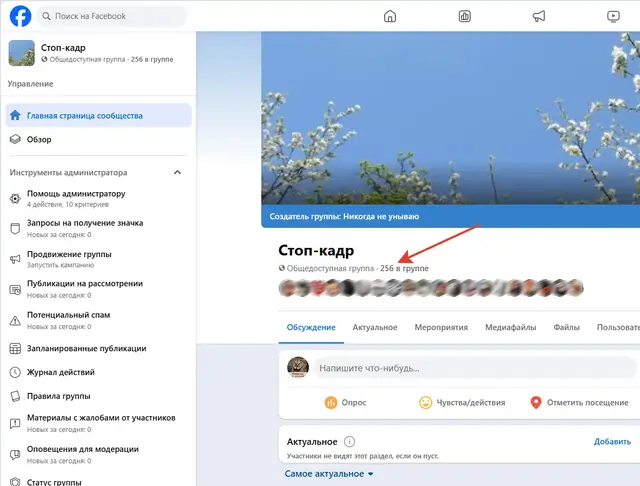Open the Home feed icon
Screen dimensions: 640x486
coord(390,16)
